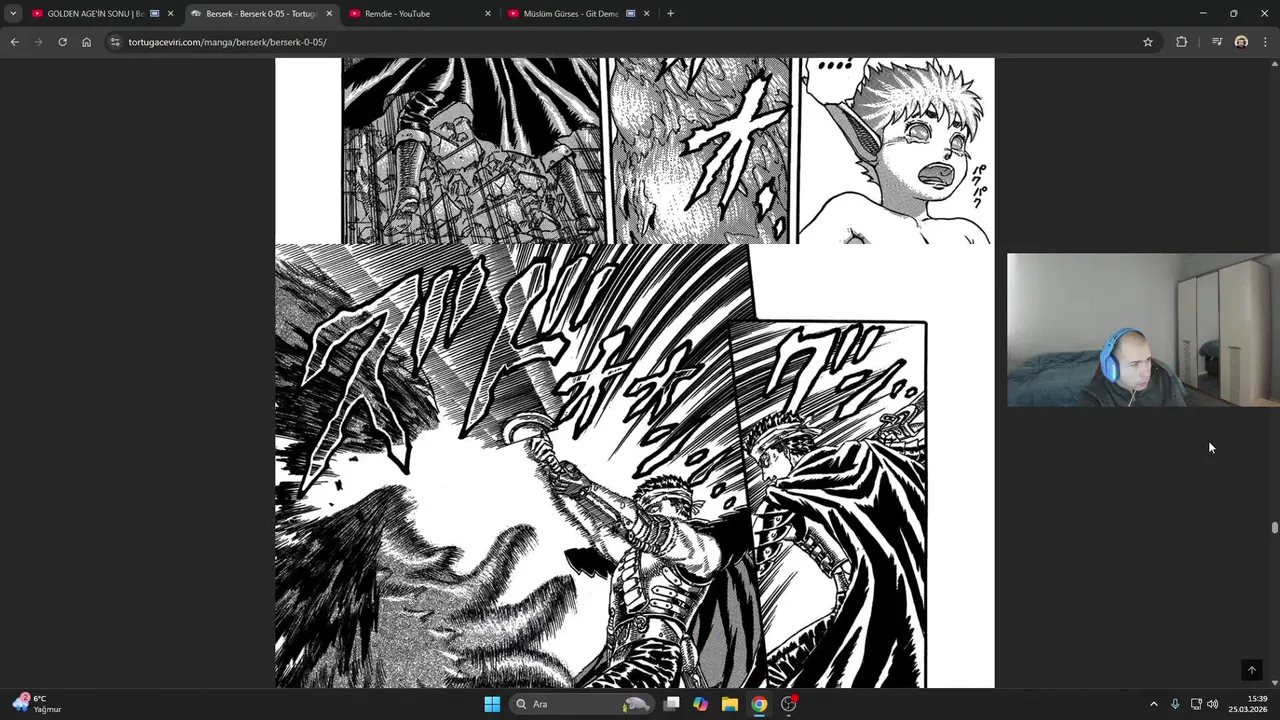Click the microphone icon in system tray

(x=1175, y=704)
